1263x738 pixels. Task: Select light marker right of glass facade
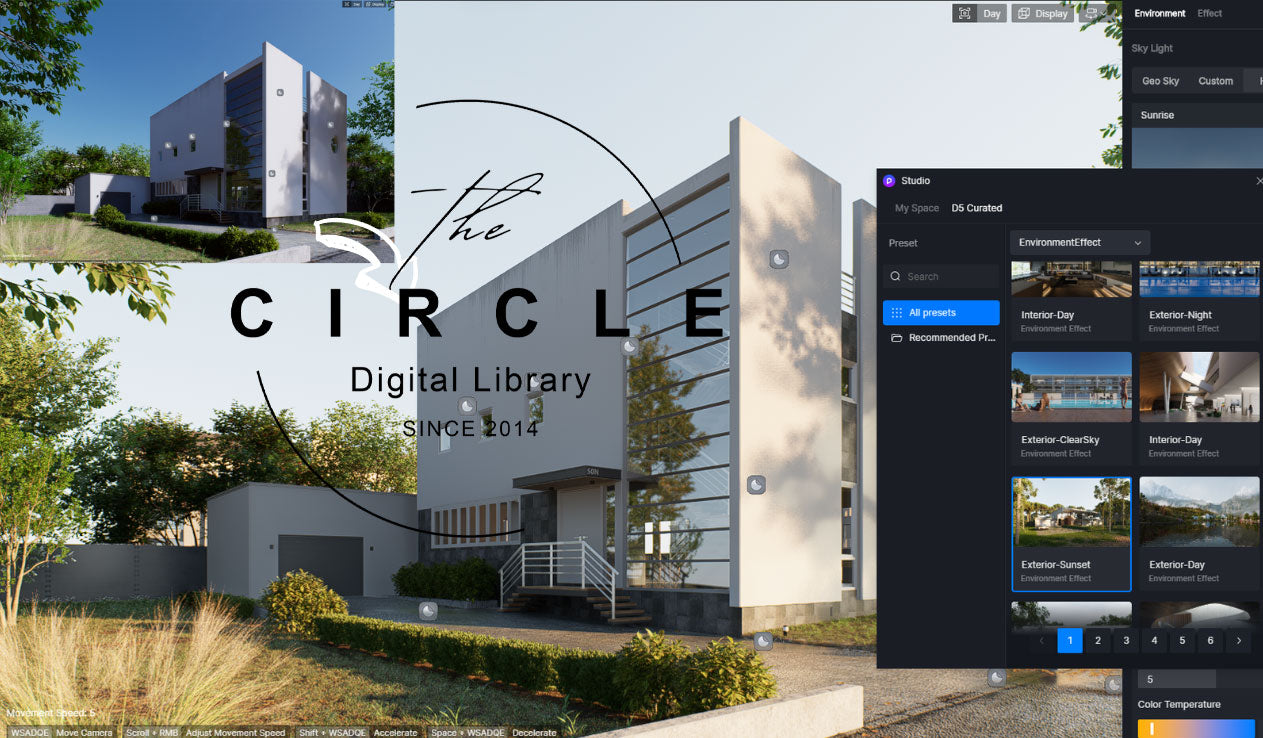pyautogui.click(x=757, y=484)
